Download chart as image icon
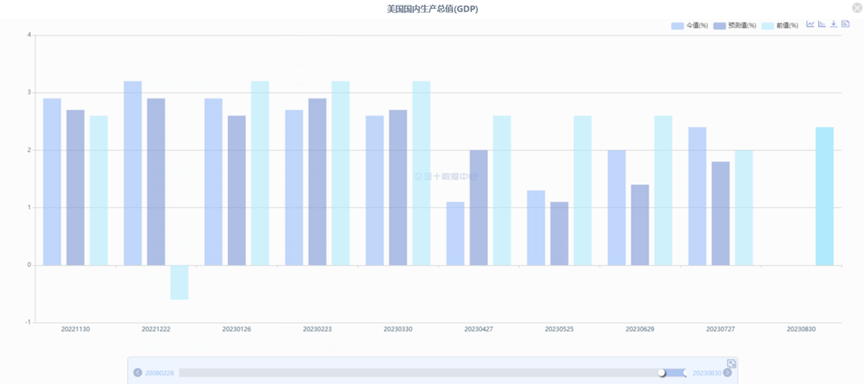 click(x=834, y=24)
